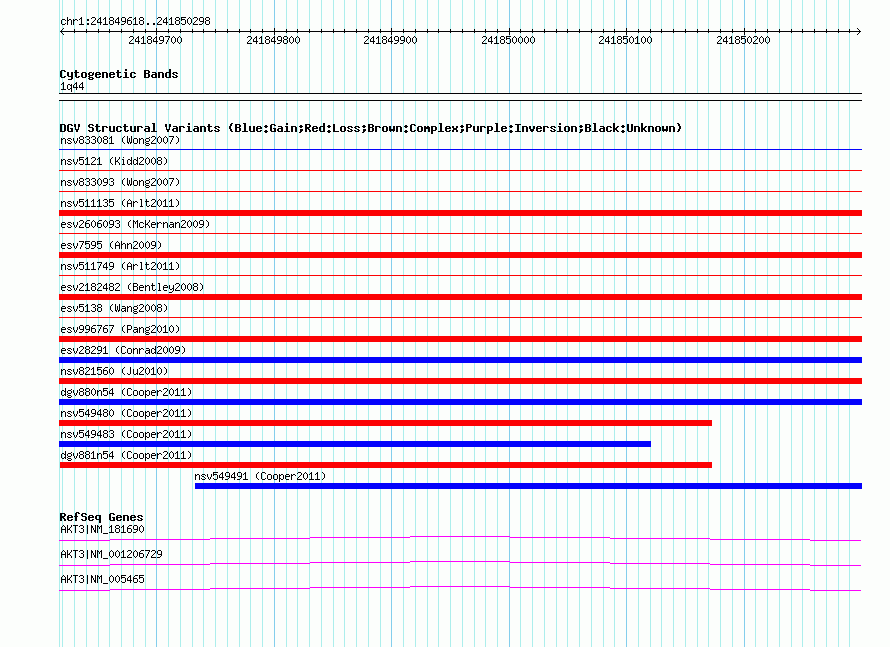Open transcript AKT3|NM_181690
This screenshot has height=647, width=890.
(x=102, y=530)
